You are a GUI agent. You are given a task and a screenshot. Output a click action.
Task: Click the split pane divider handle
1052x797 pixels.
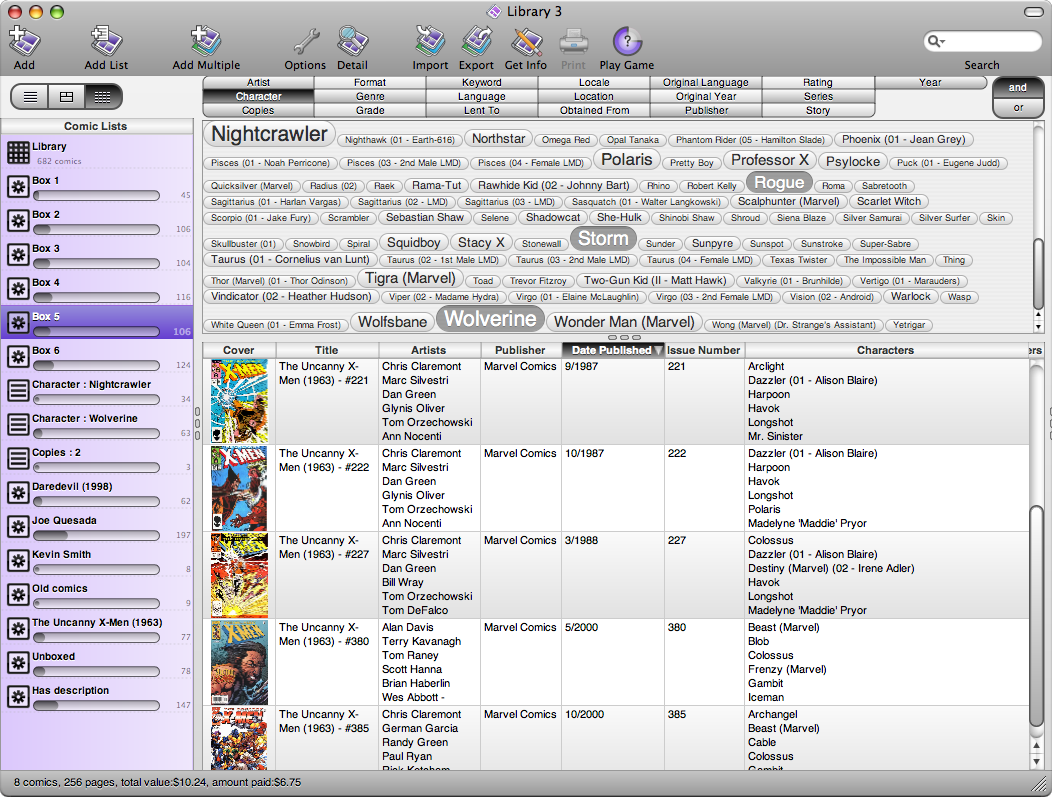click(624, 337)
